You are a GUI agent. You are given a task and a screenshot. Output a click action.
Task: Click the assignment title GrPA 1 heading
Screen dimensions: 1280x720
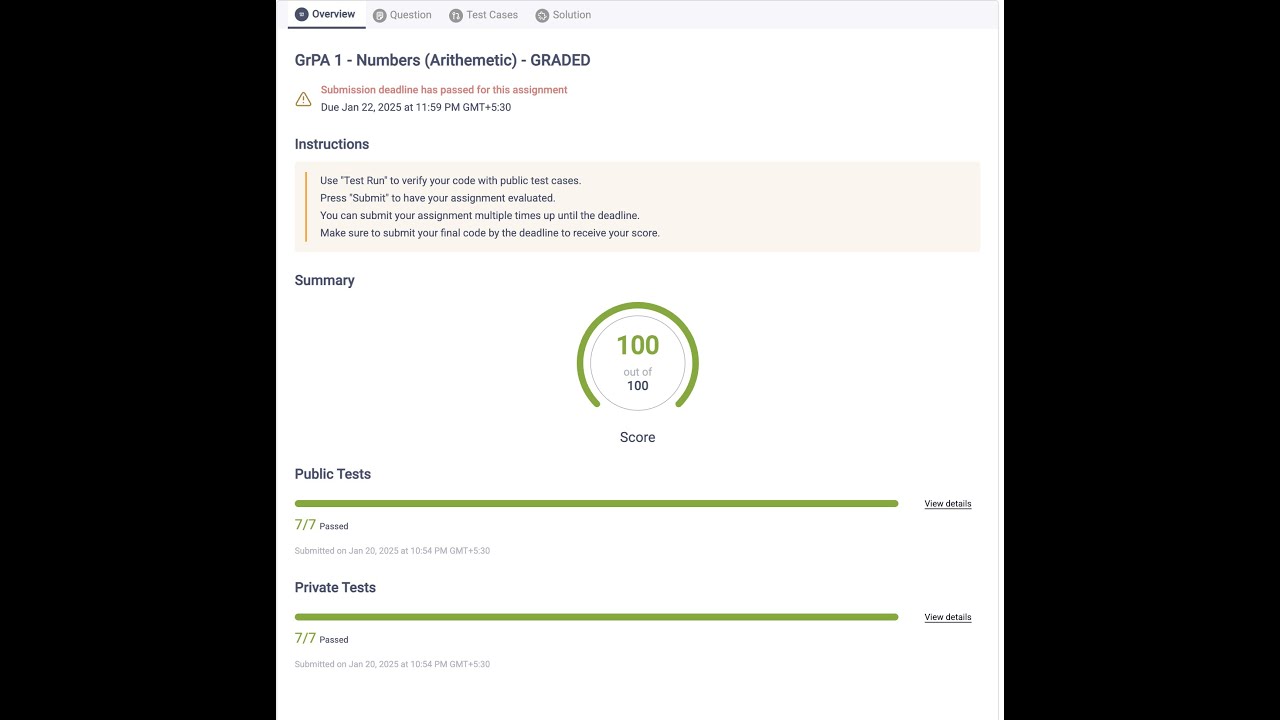point(442,60)
